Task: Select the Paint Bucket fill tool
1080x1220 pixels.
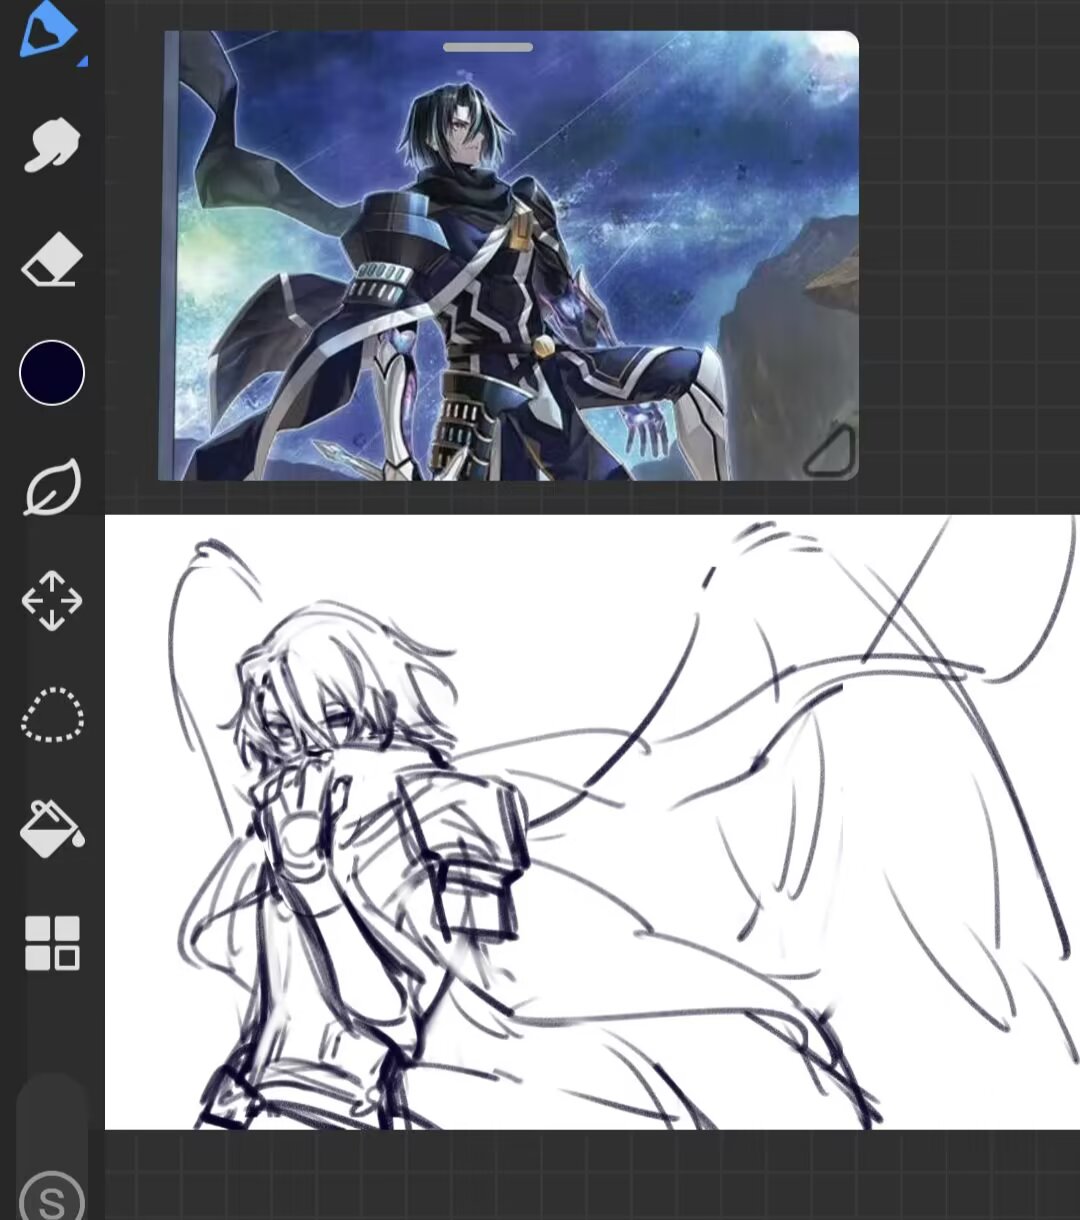Action: 52,829
